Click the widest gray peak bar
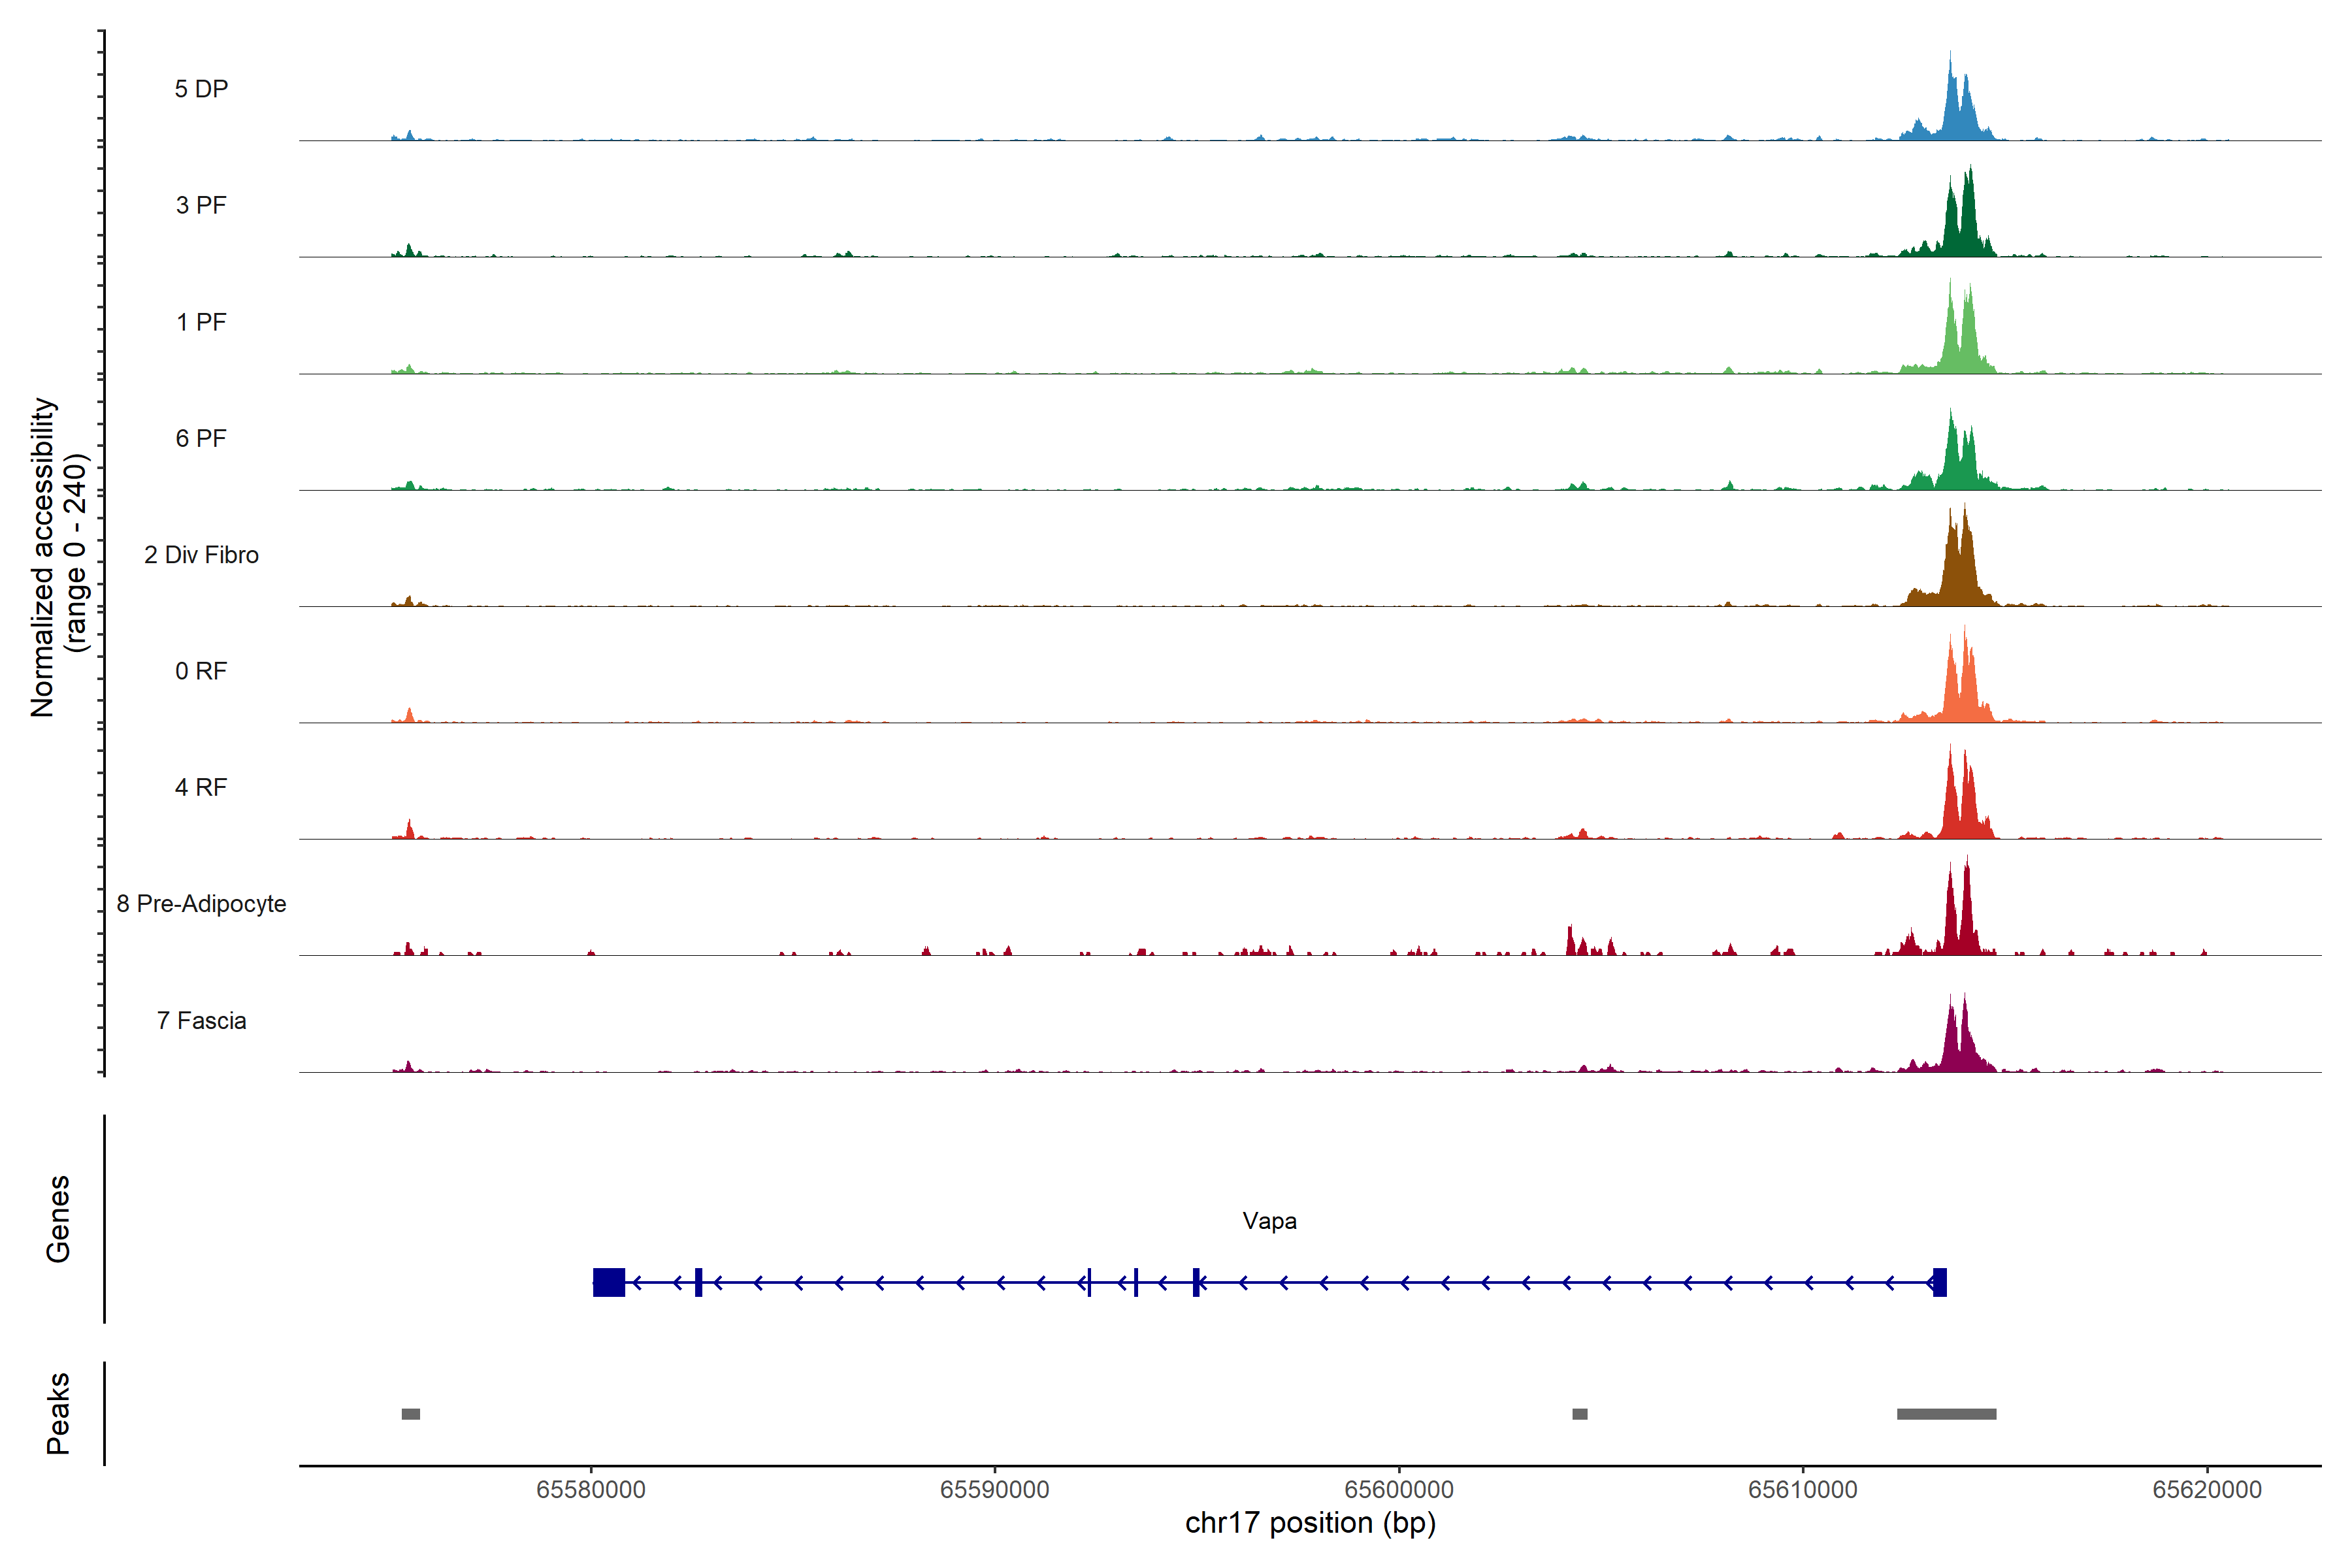This screenshot has height=1568, width=2352. click(1946, 1414)
